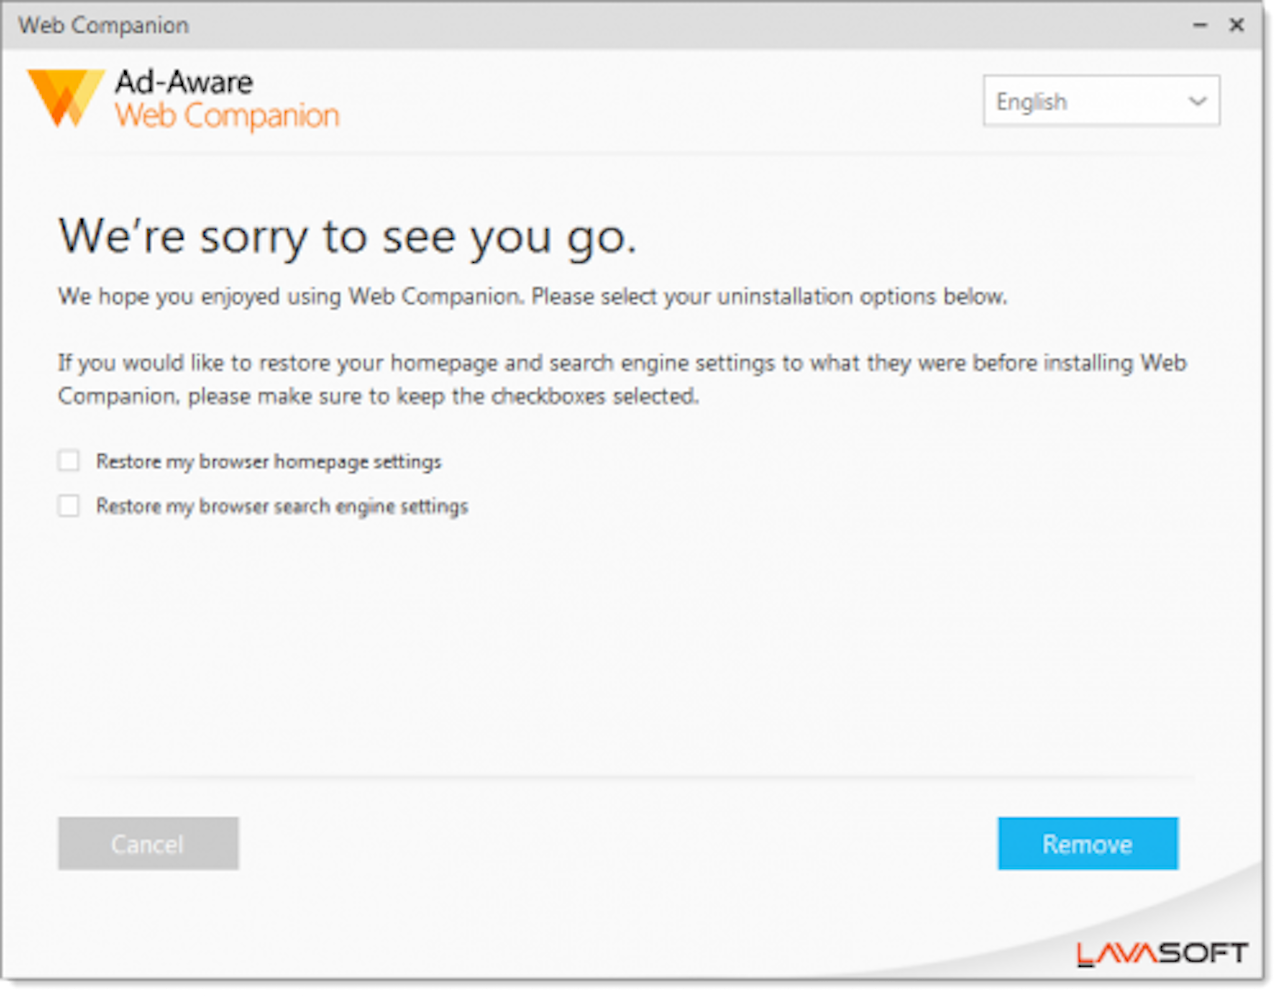Click the paragraph about keeping checkboxes selected
Image resolution: width=1280 pixels, height=996 pixels.
[620, 379]
